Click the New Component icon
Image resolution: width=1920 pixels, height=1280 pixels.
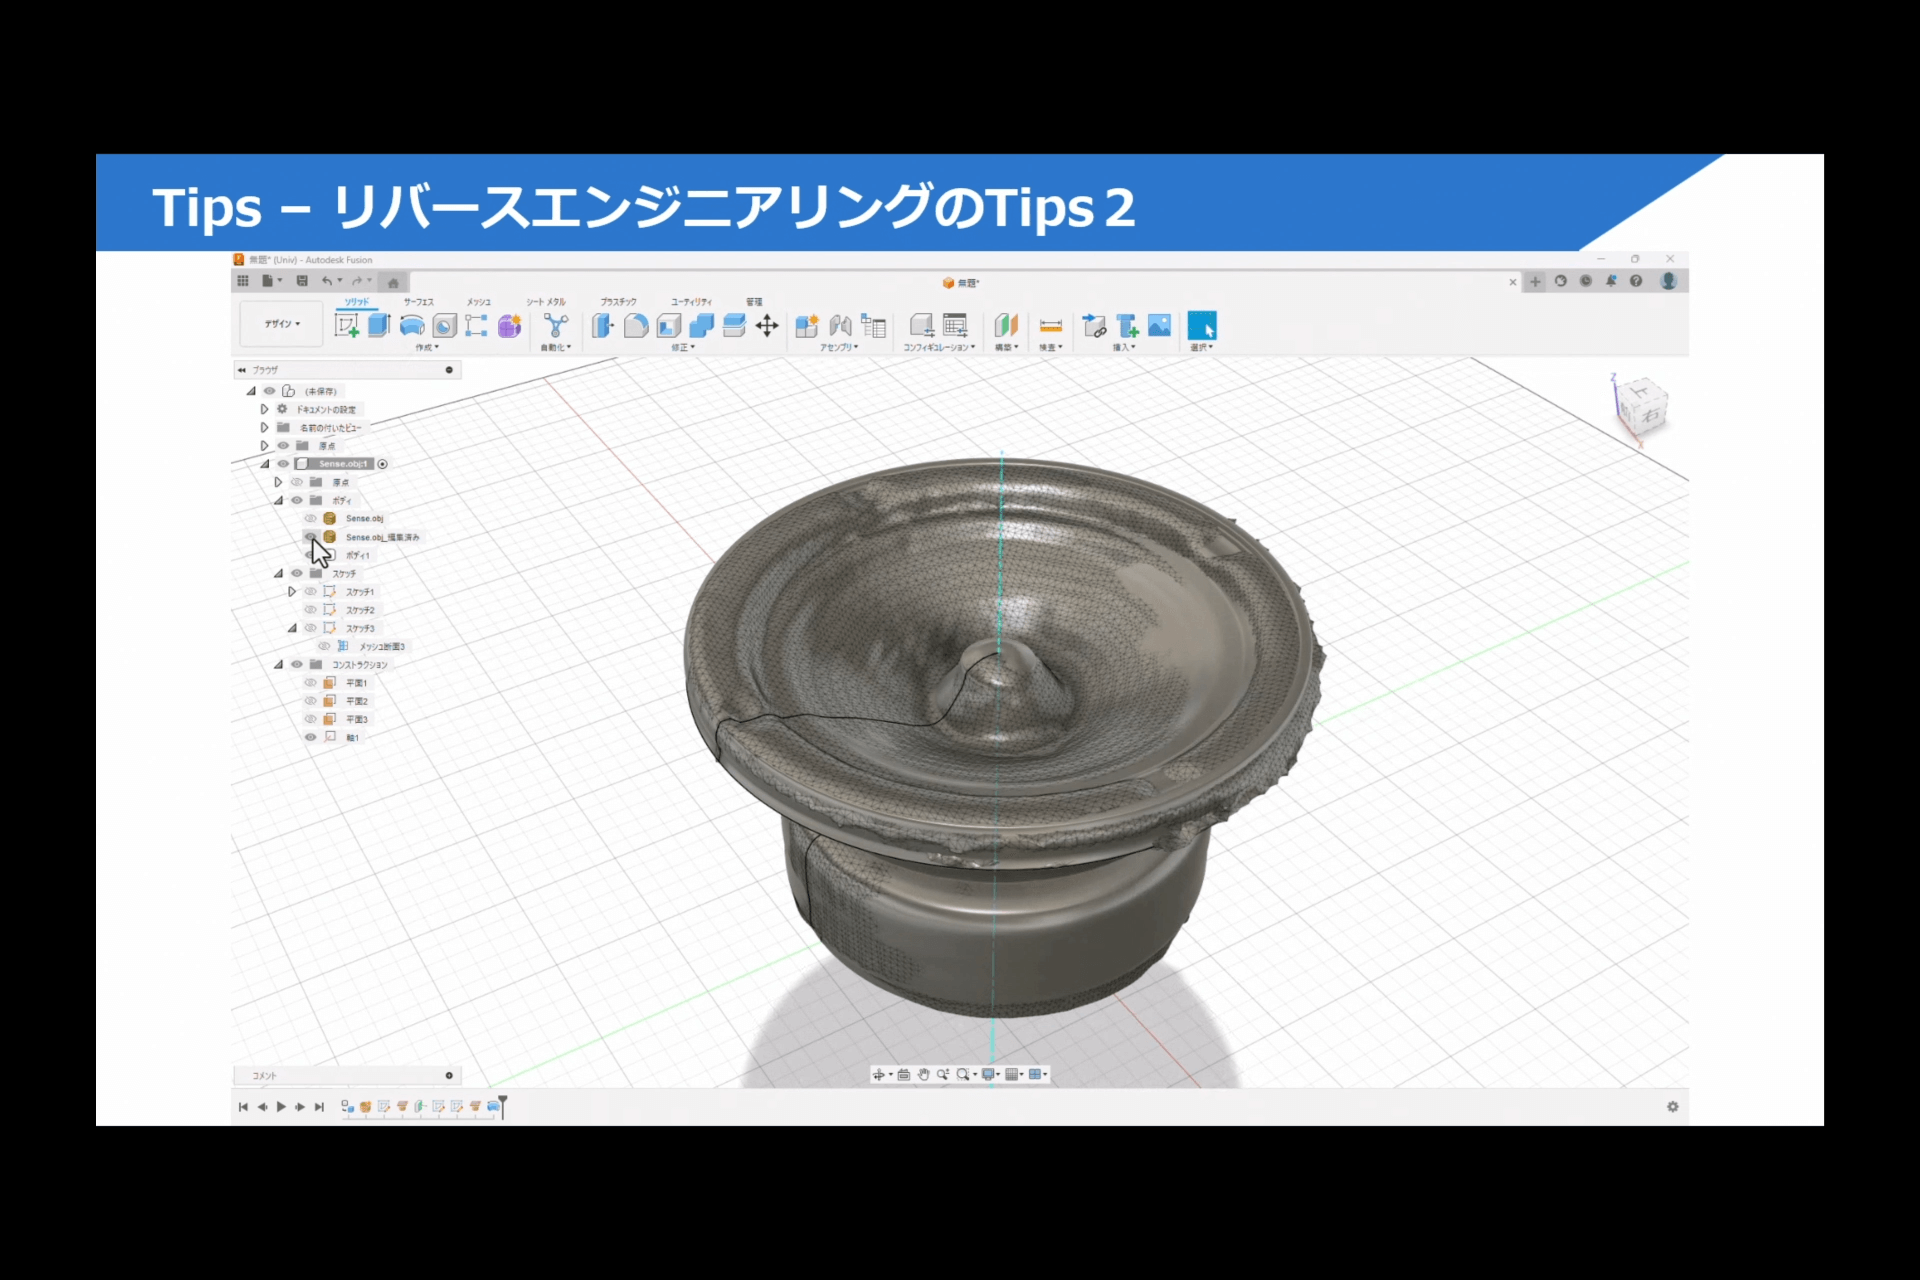[x=807, y=326]
